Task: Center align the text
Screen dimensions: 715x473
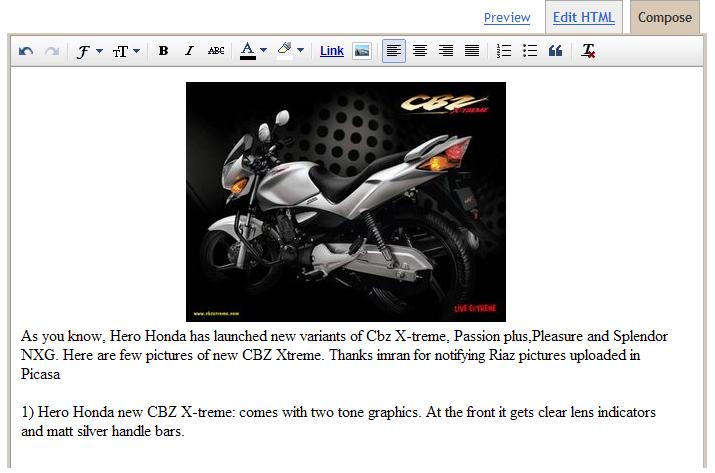Action: click(x=420, y=51)
